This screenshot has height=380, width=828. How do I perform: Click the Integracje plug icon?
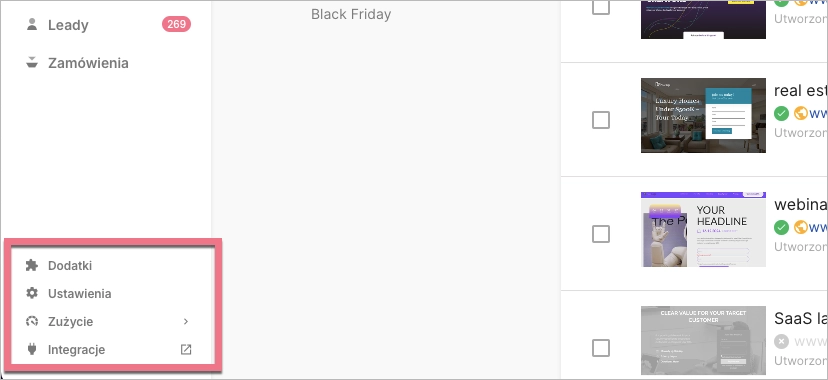(x=32, y=349)
